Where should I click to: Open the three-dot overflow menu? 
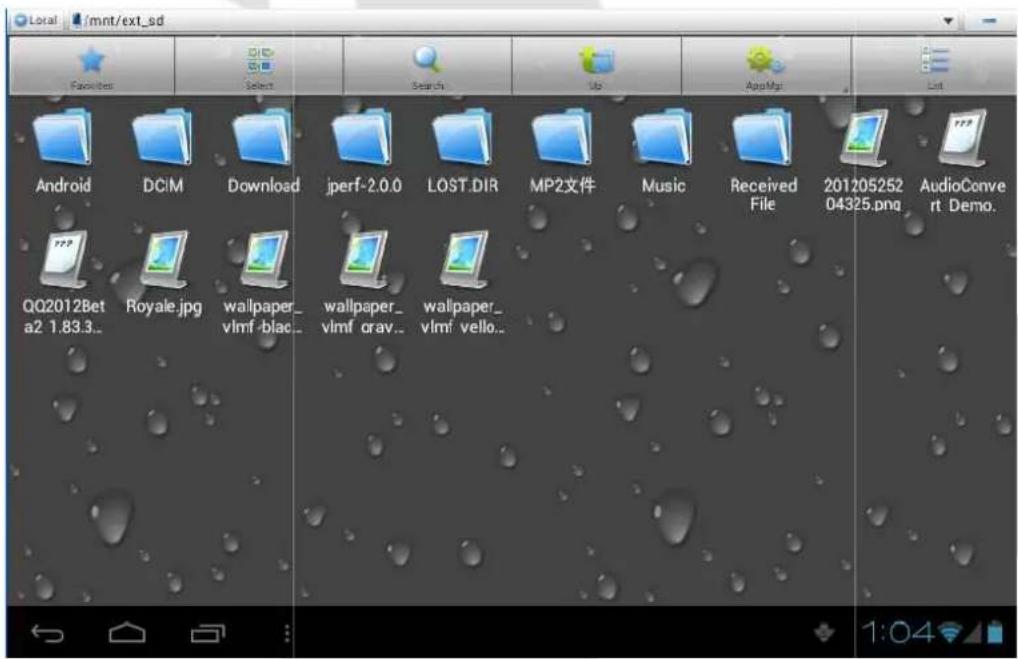click(x=287, y=633)
